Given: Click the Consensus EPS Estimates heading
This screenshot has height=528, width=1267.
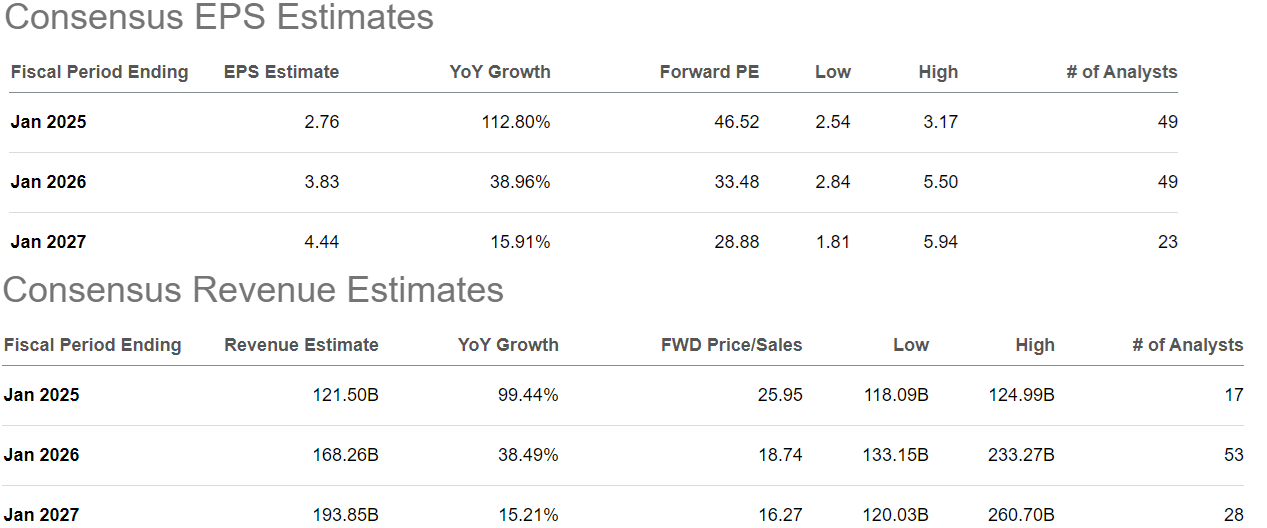Looking at the screenshot, I should (218, 17).
